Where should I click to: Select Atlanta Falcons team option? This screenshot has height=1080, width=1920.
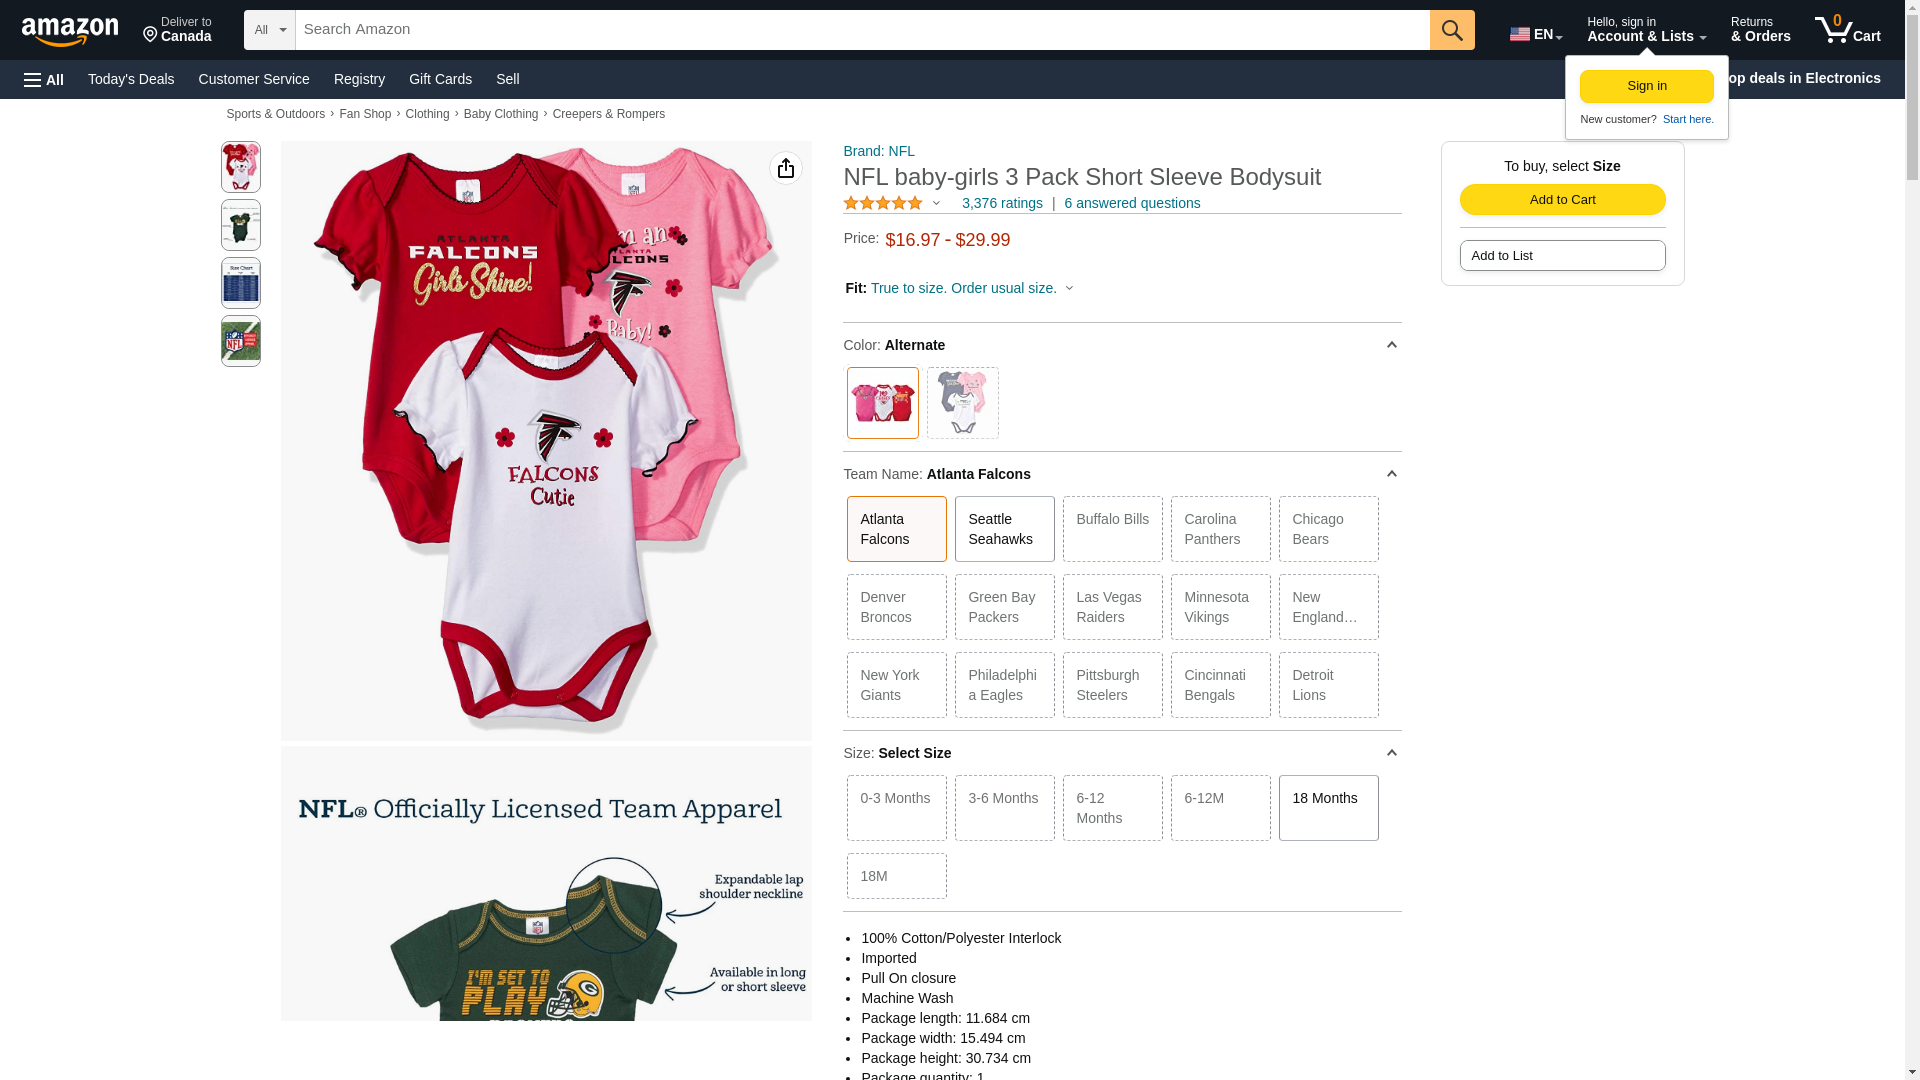click(896, 529)
